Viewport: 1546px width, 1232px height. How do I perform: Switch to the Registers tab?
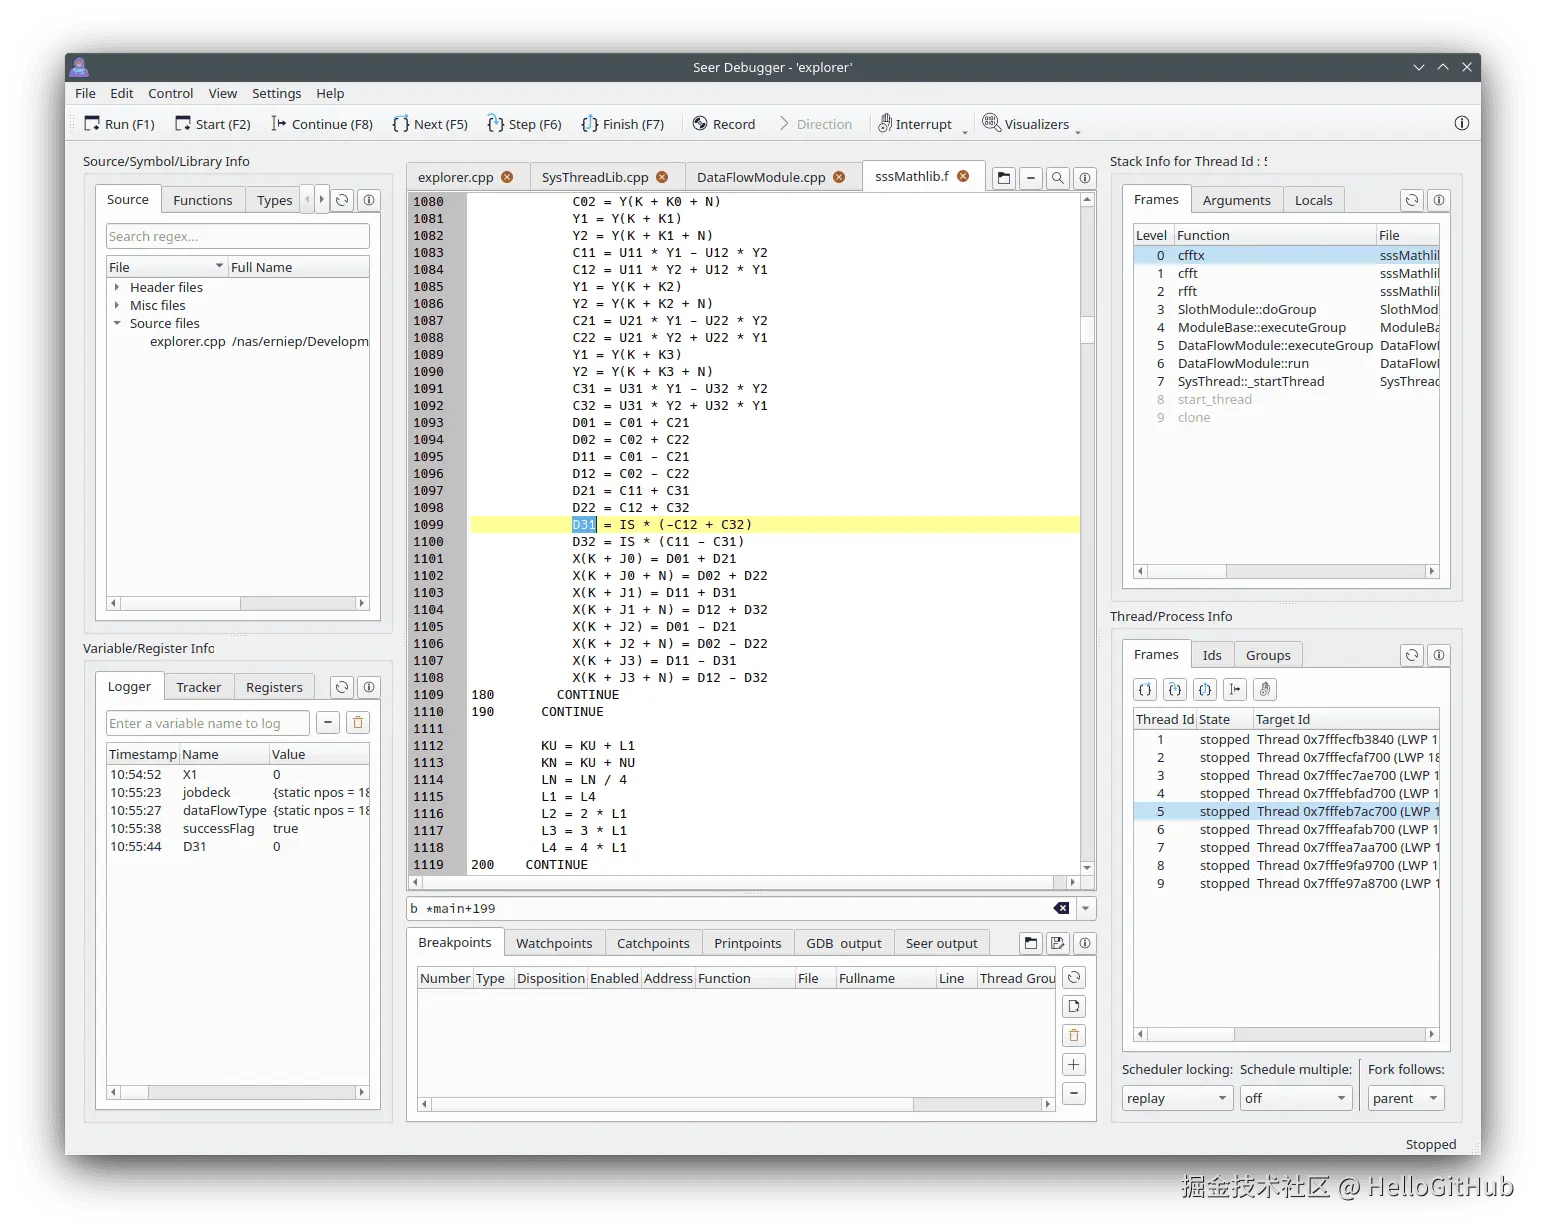(274, 687)
